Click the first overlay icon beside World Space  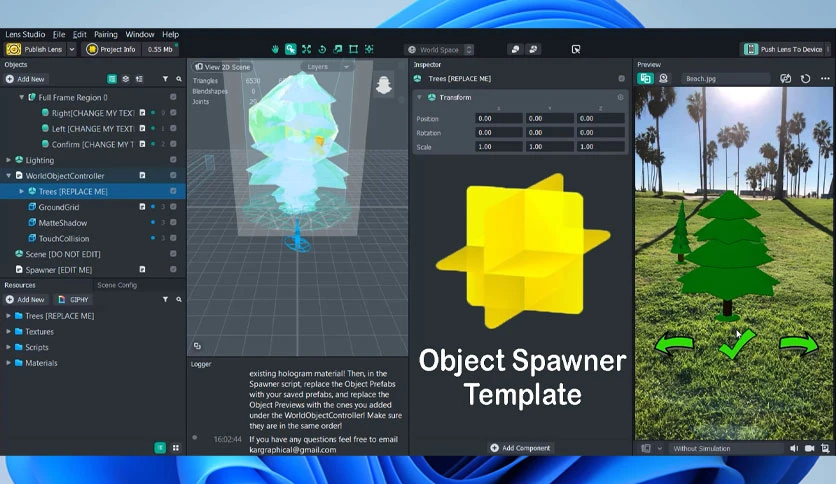515,49
